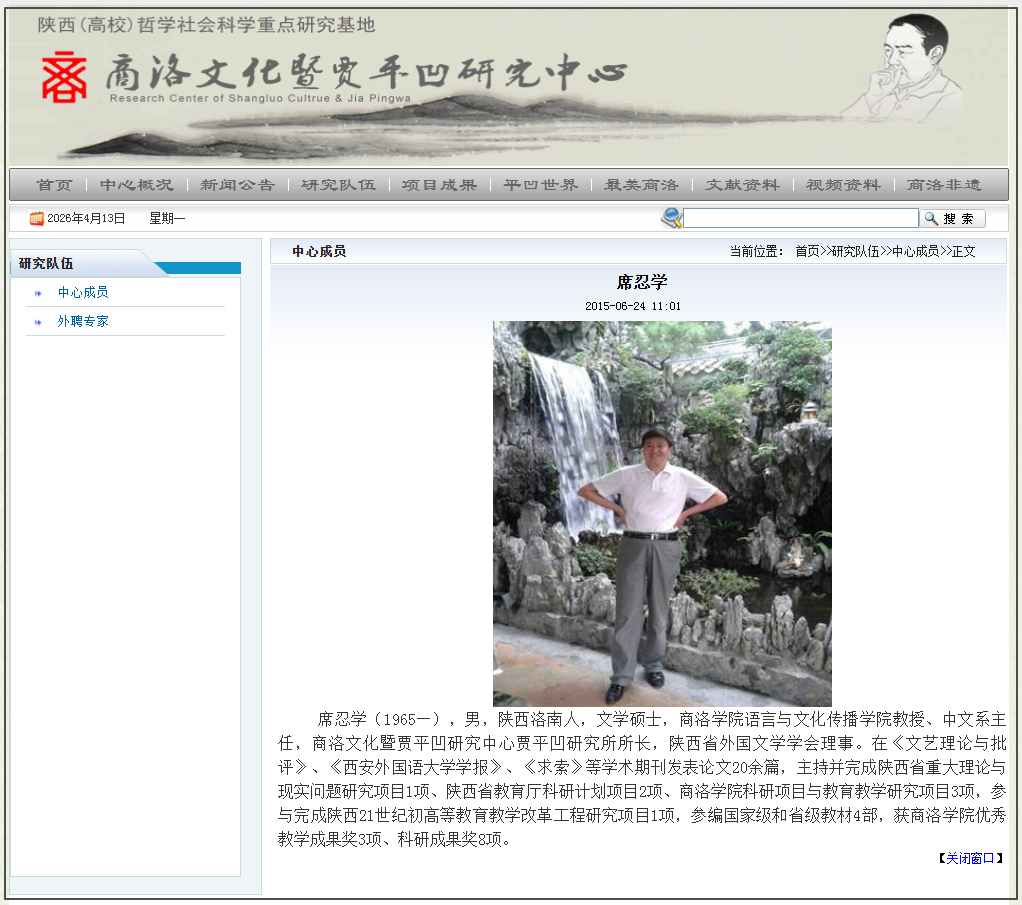Click the calendar icon beside the date
Viewport: 1022px width, 905px height.
click(36, 218)
